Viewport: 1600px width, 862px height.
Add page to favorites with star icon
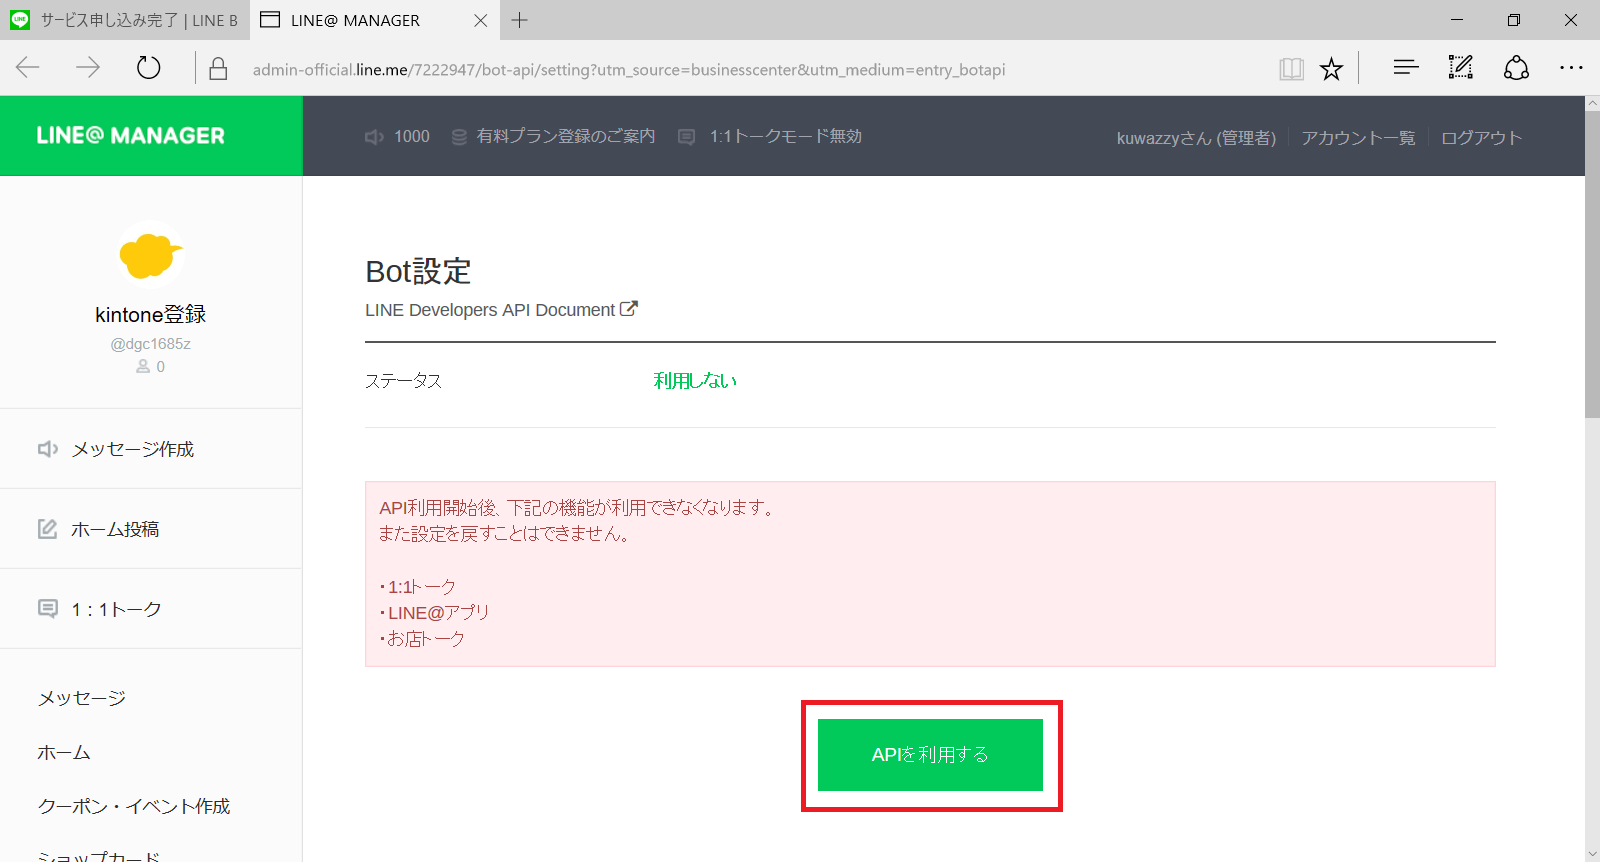click(x=1331, y=68)
